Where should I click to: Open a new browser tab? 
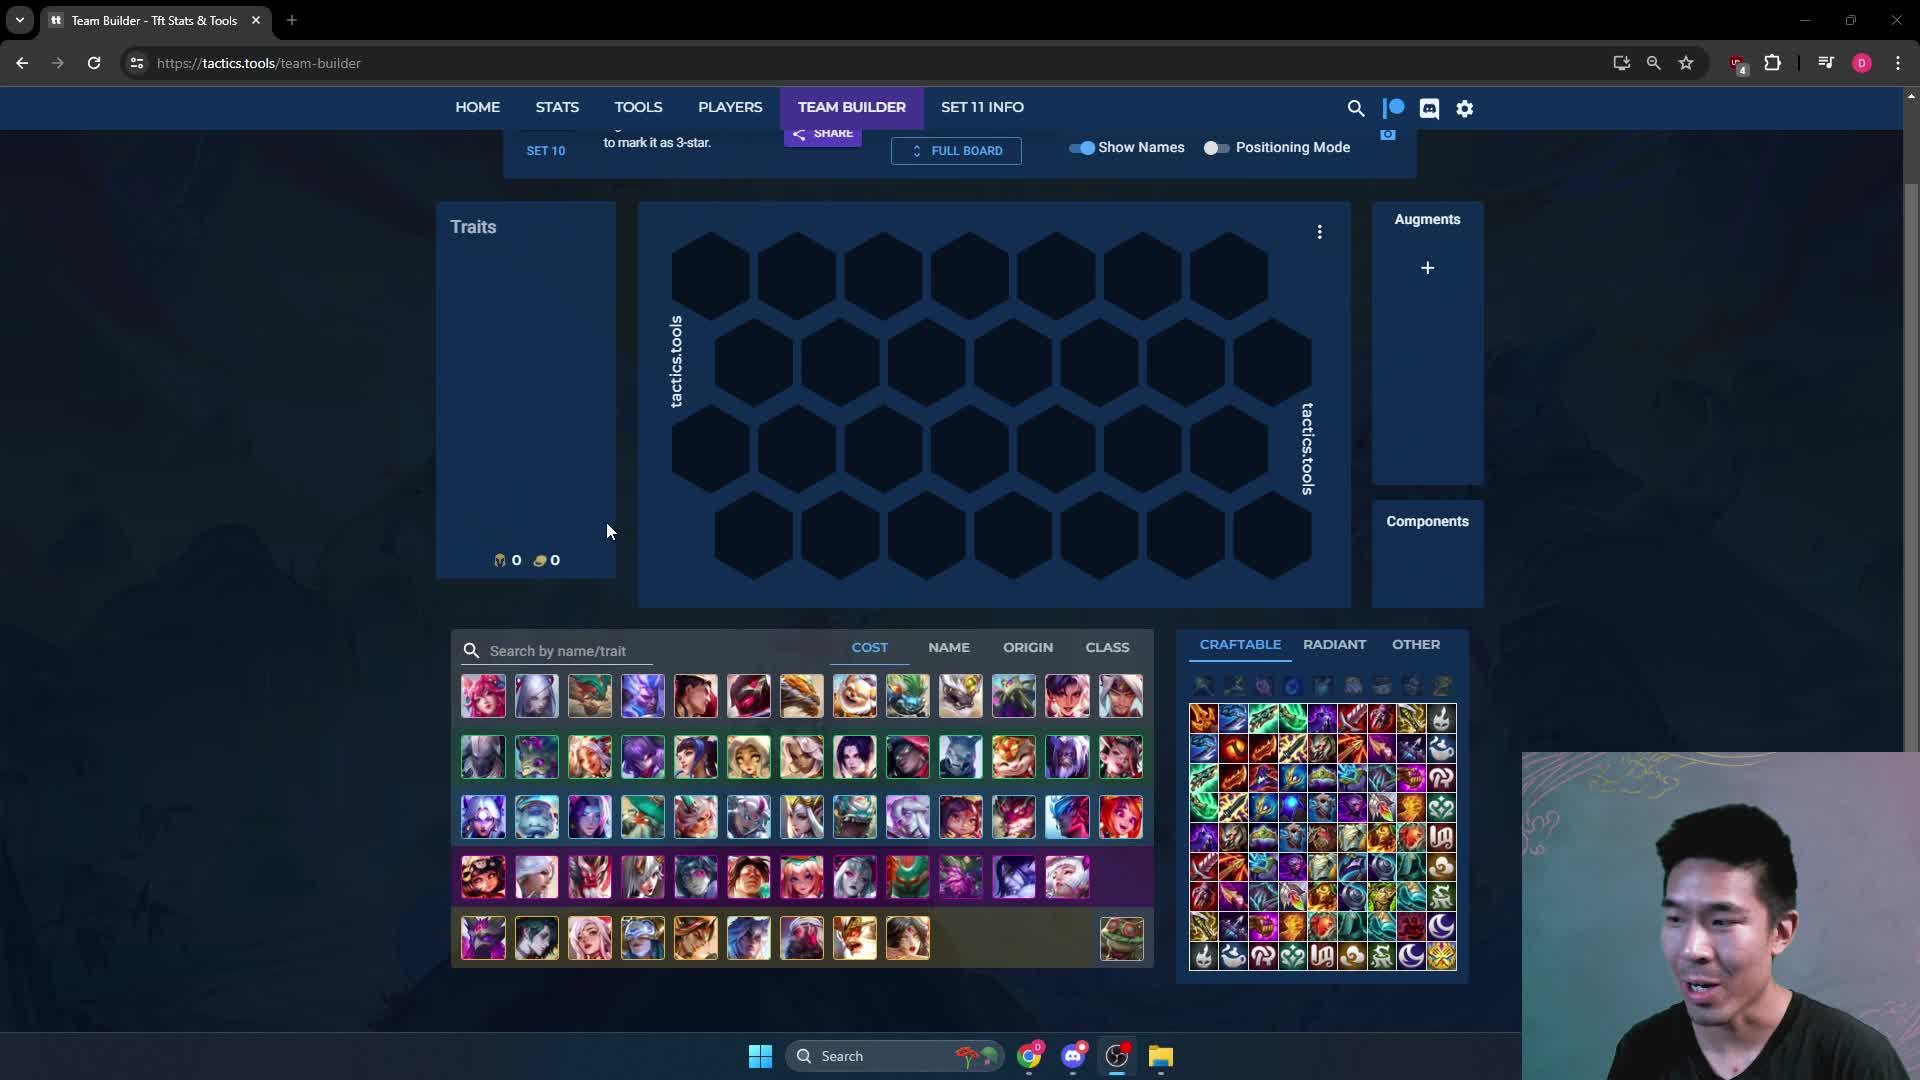[x=292, y=20]
